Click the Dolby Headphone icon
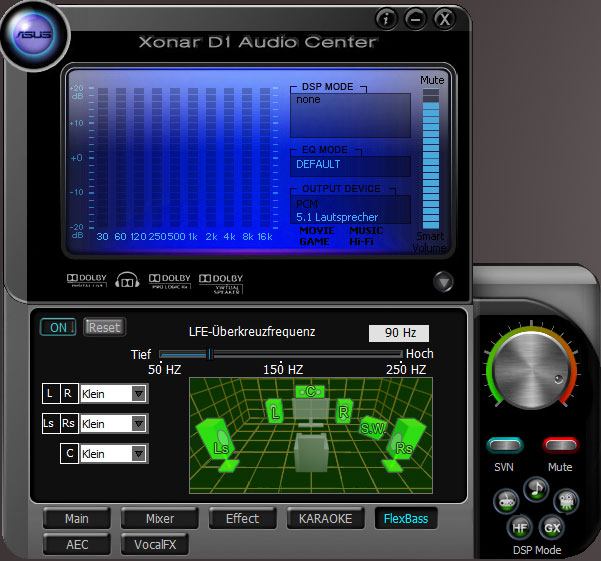The height and width of the screenshot is (561, 601). click(x=127, y=280)
